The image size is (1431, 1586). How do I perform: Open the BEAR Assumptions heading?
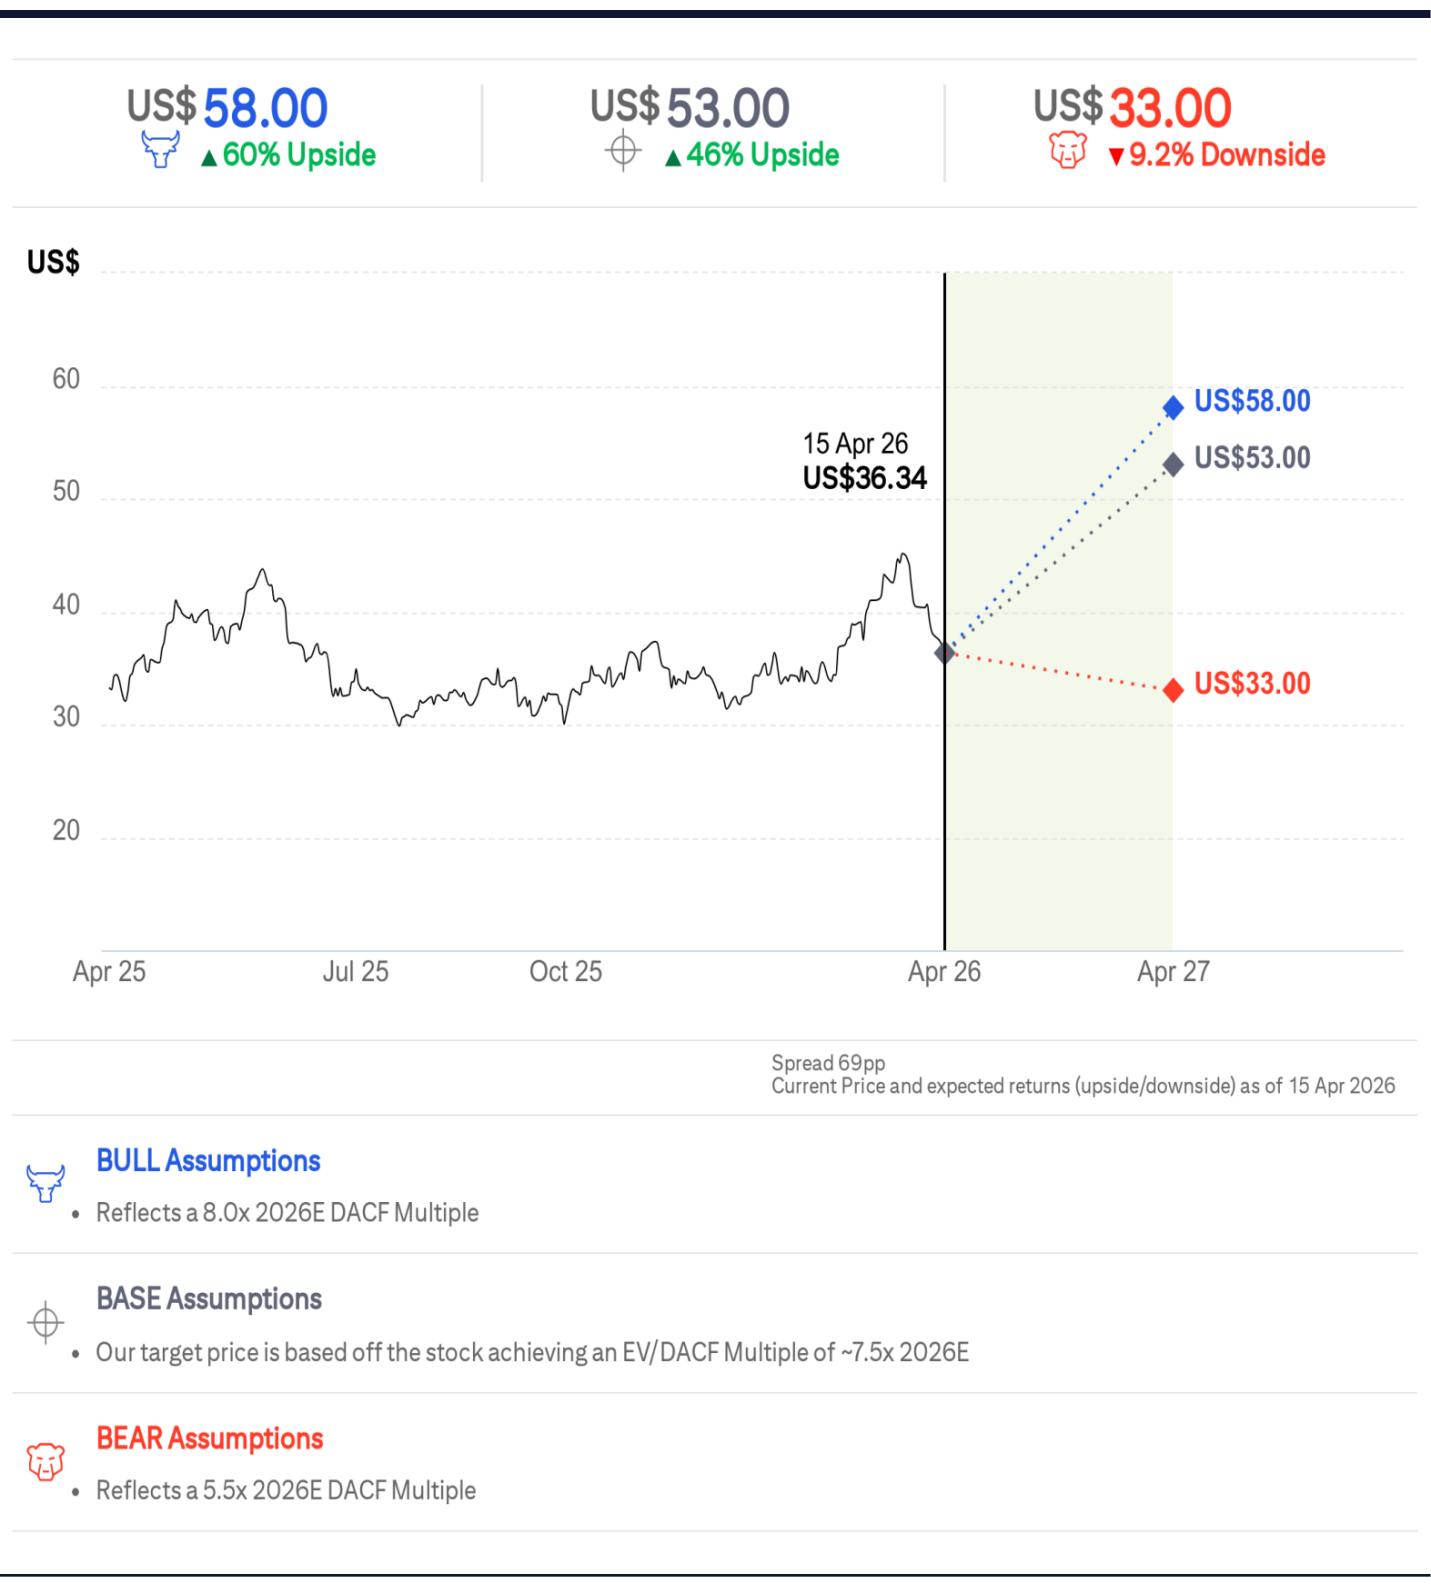210,1438
